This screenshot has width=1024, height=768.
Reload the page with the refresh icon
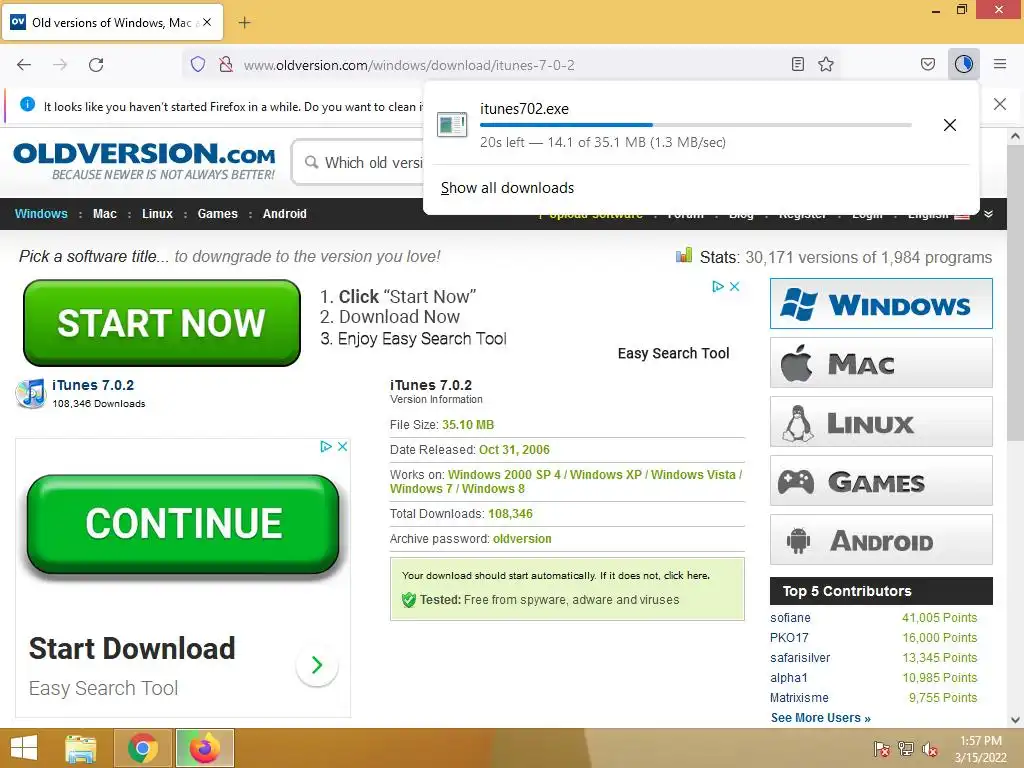(96, 65)
